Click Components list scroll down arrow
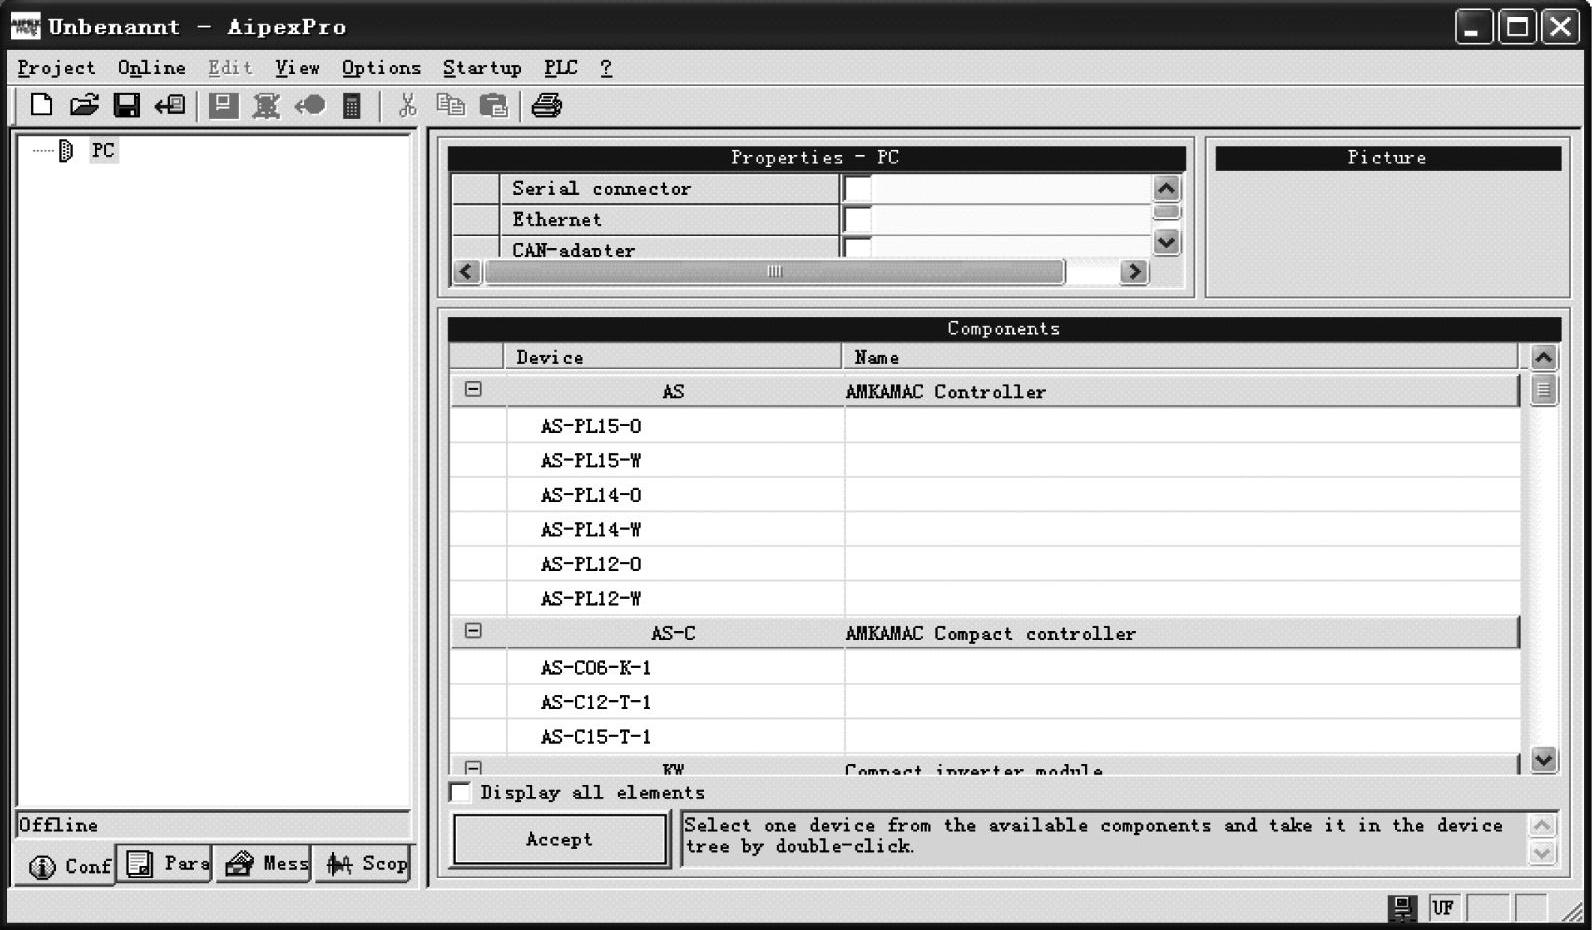This screenshot has height=930, width=1592. (x=1543, y=760)
